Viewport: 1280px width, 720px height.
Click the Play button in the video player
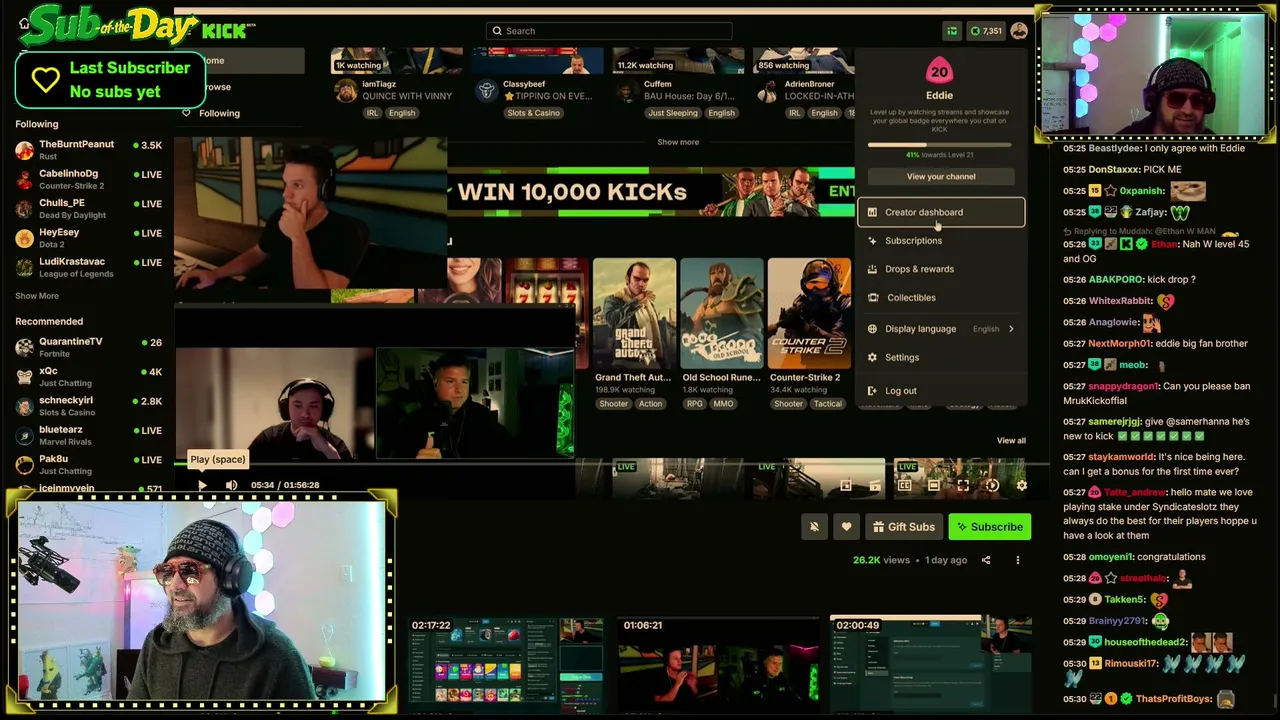(x=202, y=485)
